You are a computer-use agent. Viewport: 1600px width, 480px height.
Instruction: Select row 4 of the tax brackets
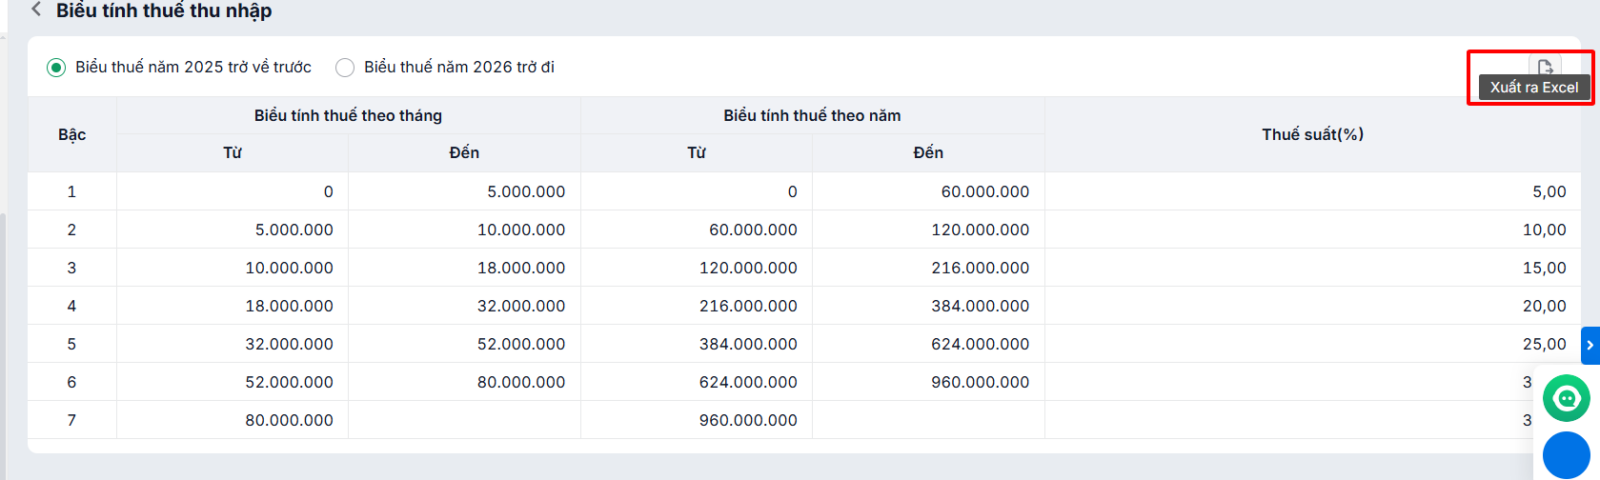(x=804, y=306)
